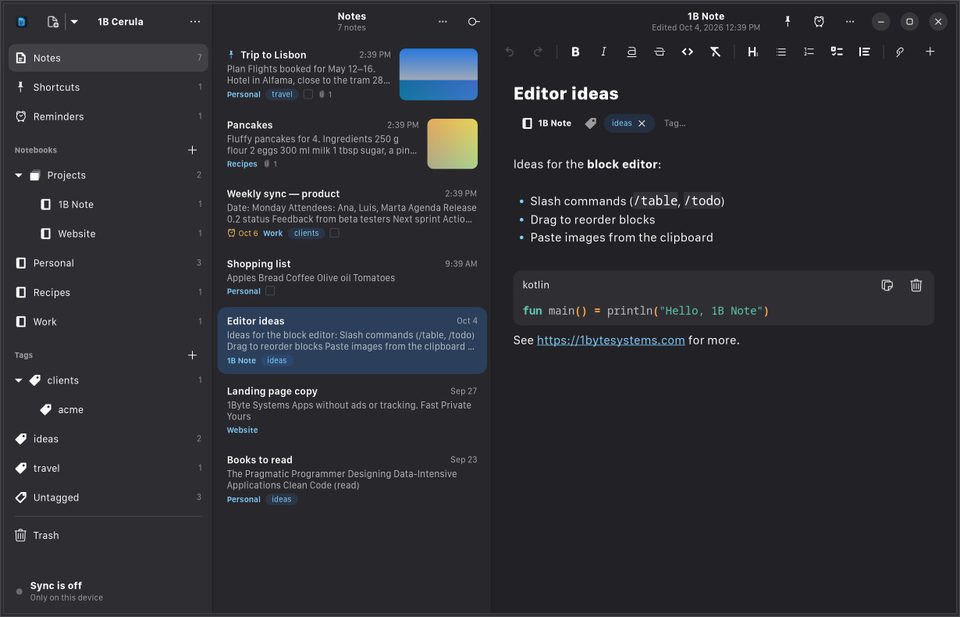Insert a checklist
Viewport: 960px width, 617px height.
click(x=836, y=52)
